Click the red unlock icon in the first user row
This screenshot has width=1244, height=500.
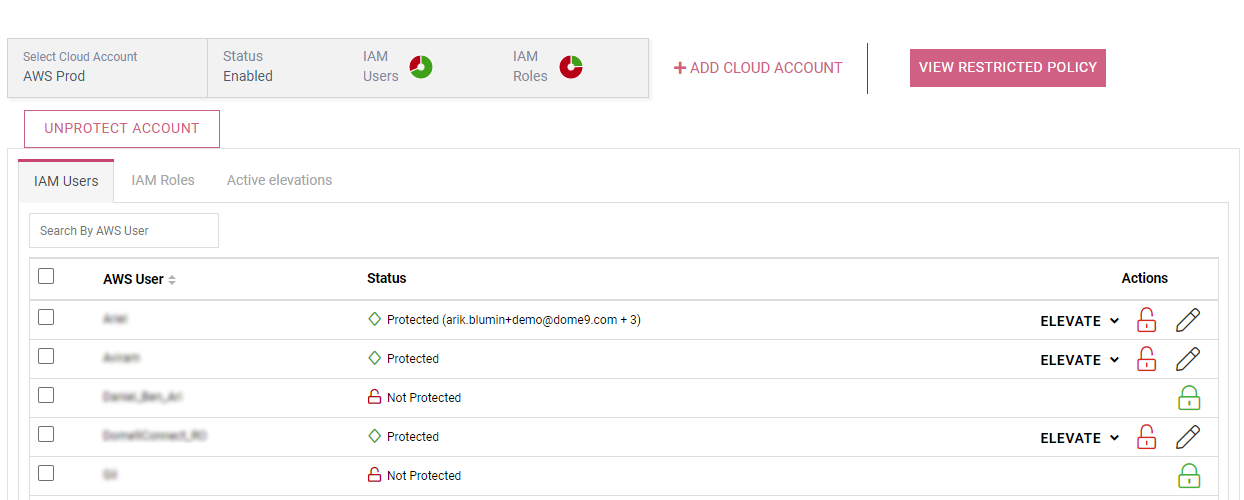pos(1147,321)
